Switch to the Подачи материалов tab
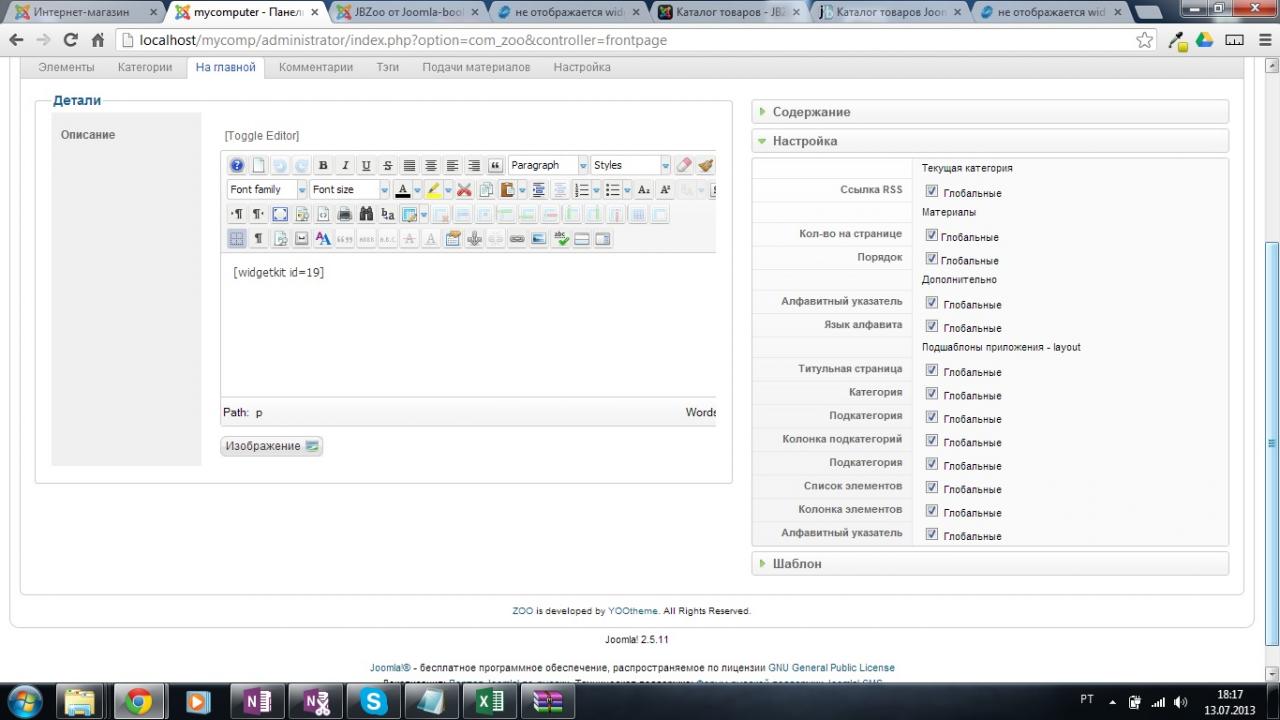This screenshot has height=720, width=1280. [x=476, y=67]
